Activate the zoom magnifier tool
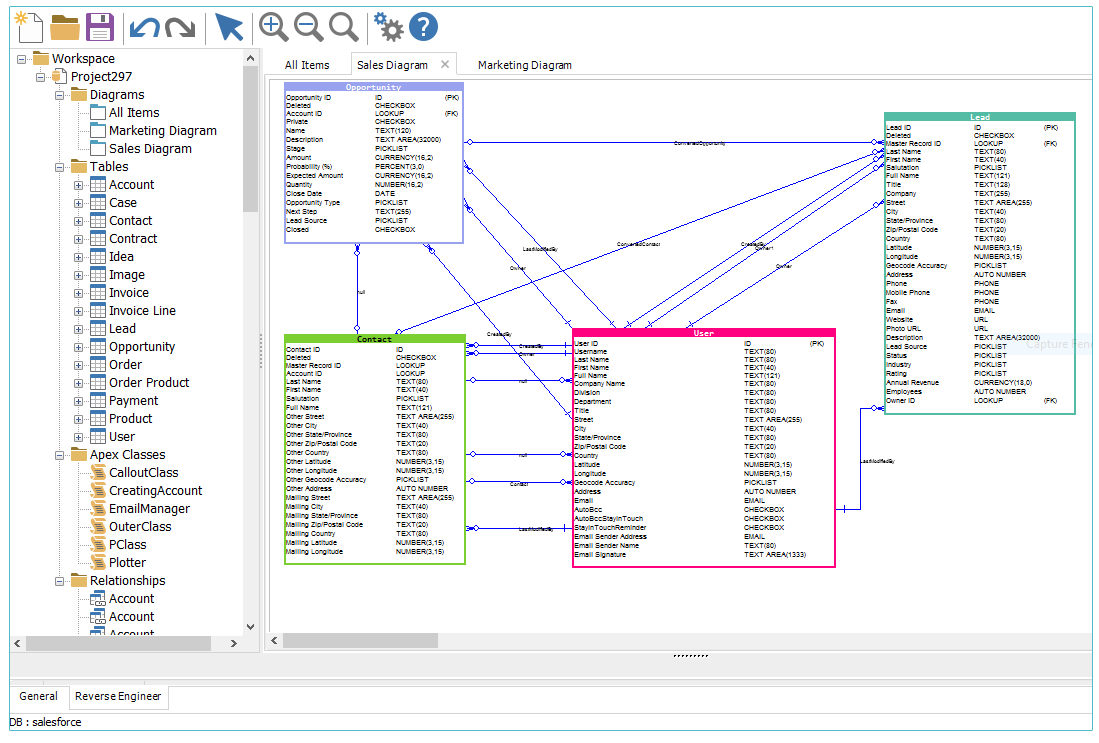Image resolution: width=1099 pixels, height=743 pixels. point(343,27)
